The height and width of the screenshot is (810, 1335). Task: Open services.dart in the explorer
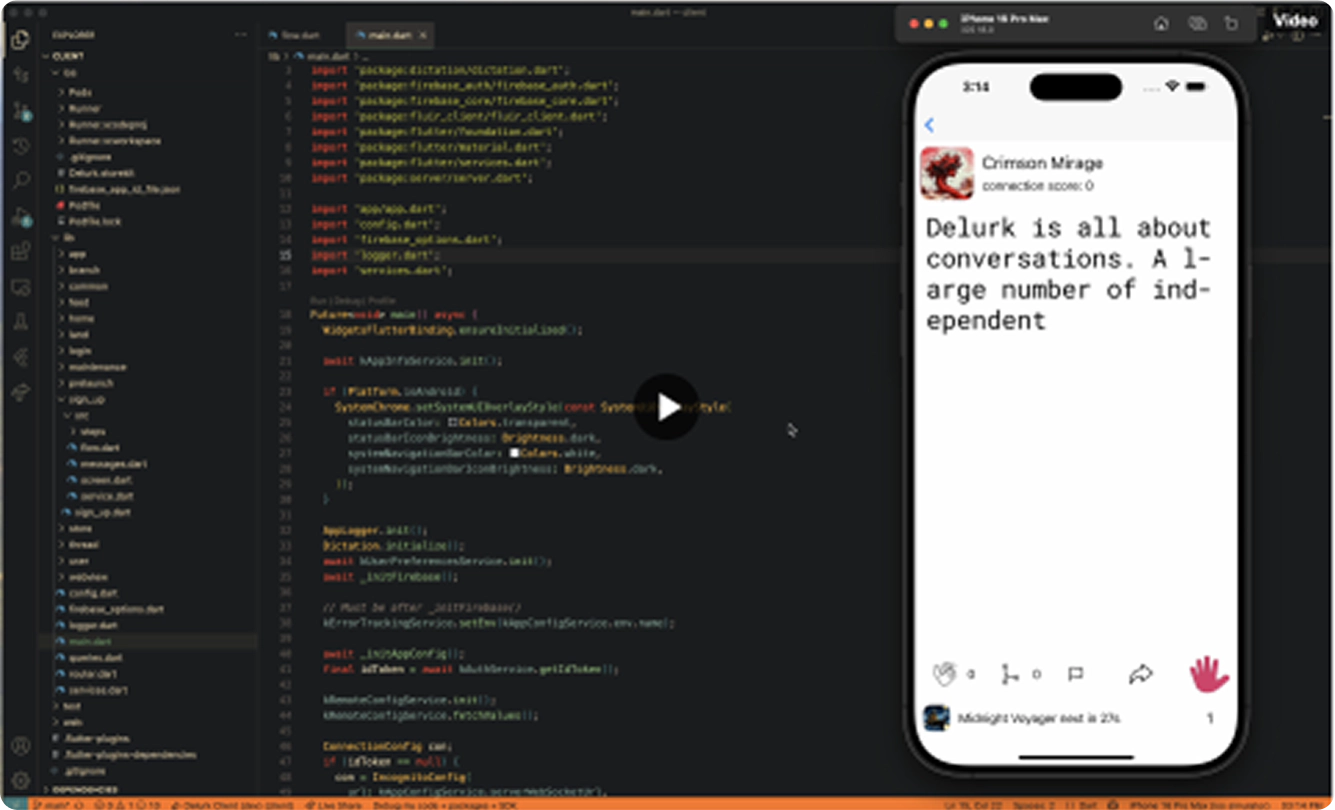tap(98, 689)
